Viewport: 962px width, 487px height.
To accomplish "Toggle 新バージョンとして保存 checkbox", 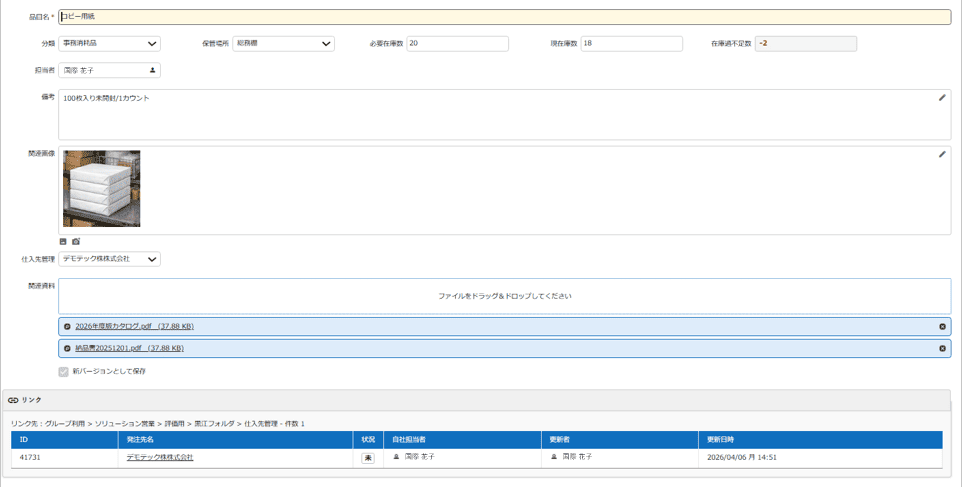I will click(x=64, y=372).
